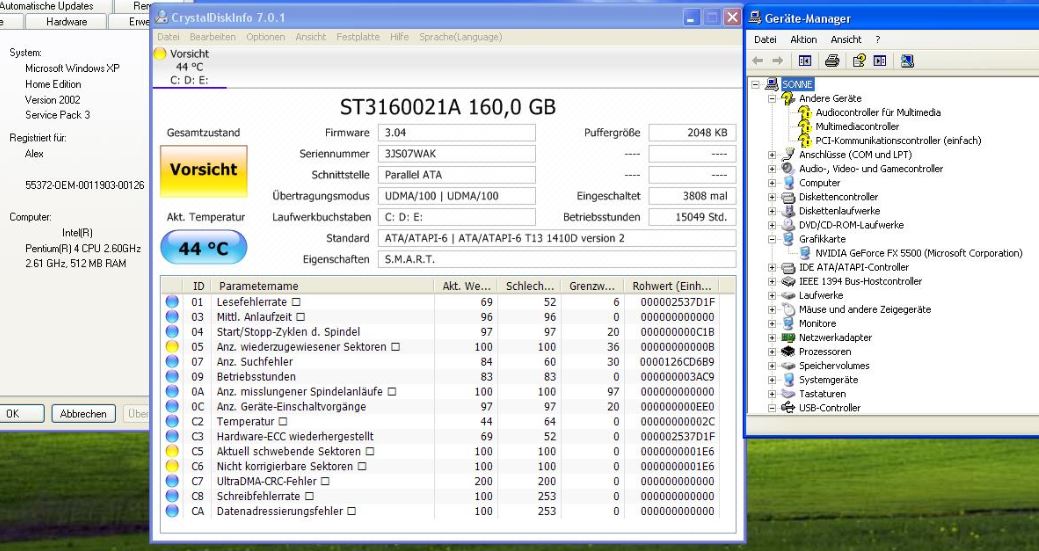Click the SONNE computer icon in tree

coord(772,84)
